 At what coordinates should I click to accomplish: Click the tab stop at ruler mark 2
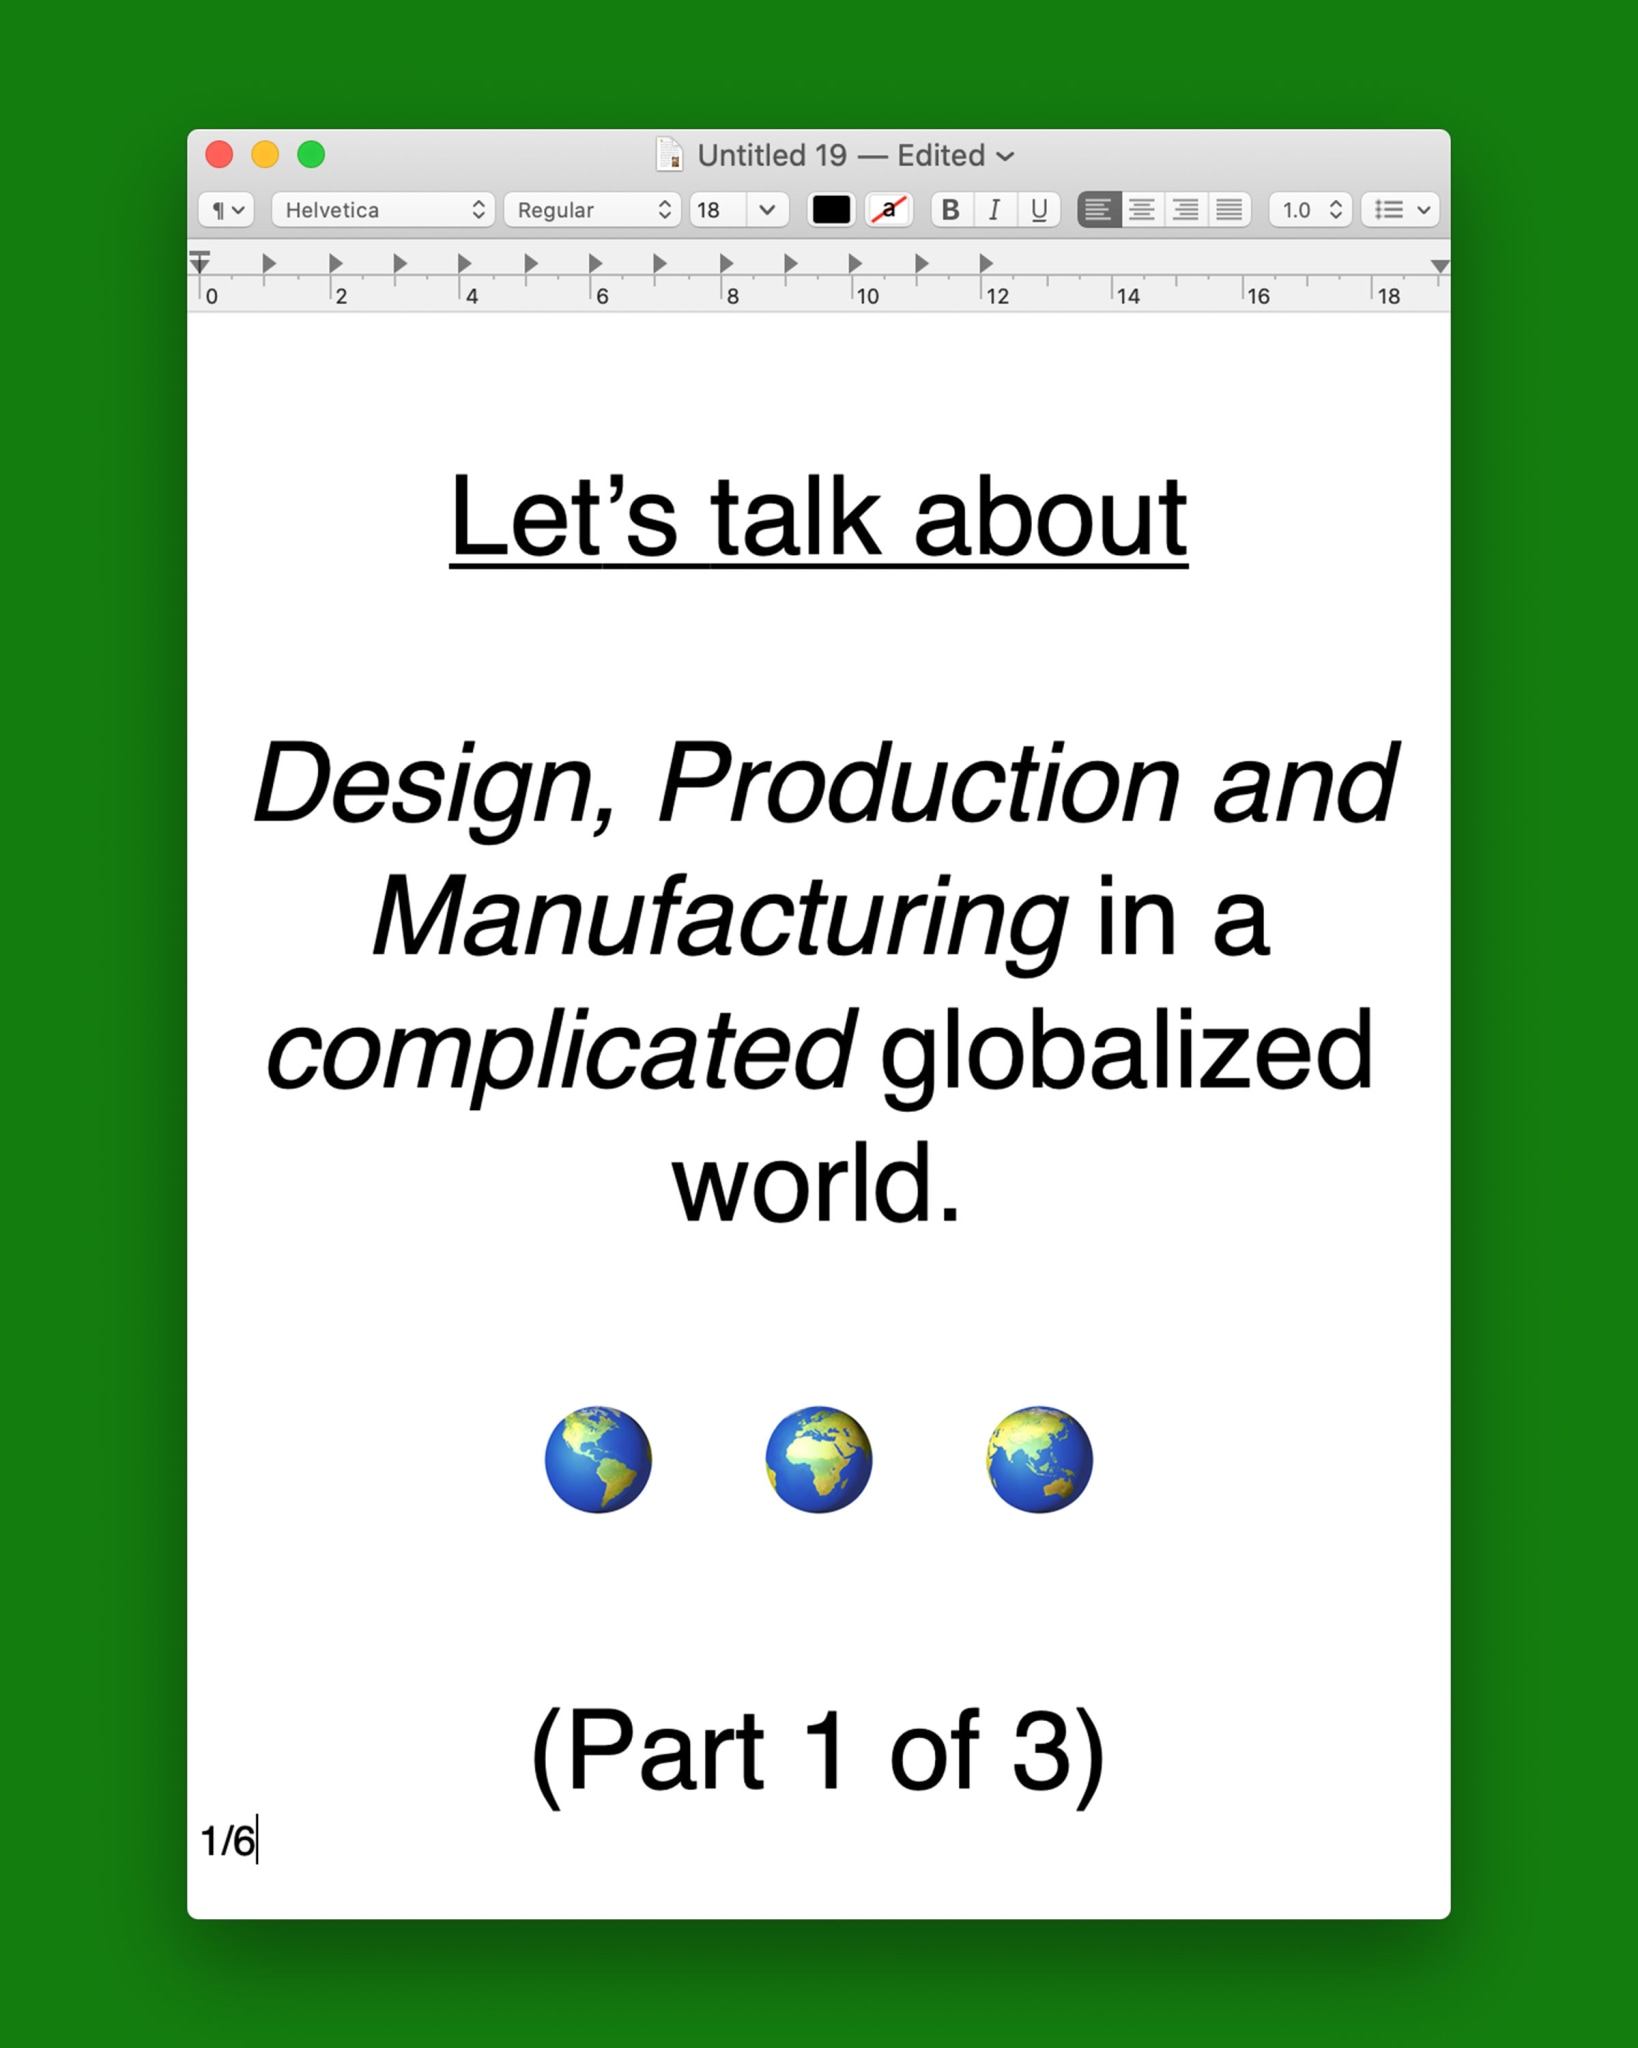pyautogui.click(x=335, y=263)
